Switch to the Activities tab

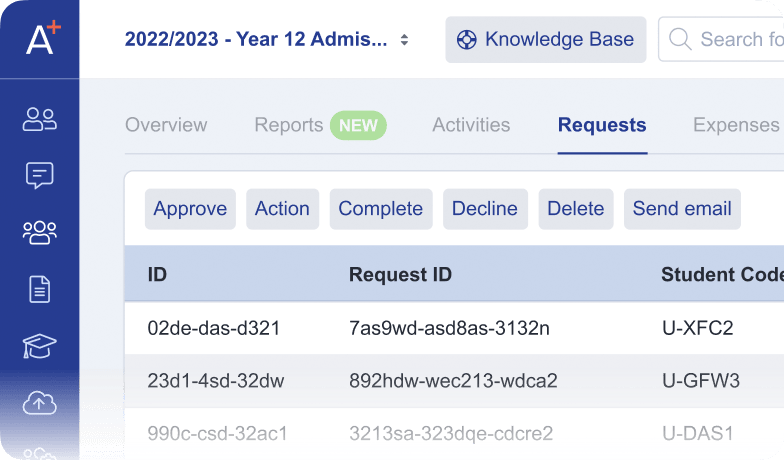(x=471, y=125)
